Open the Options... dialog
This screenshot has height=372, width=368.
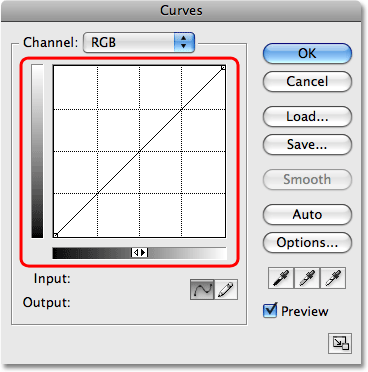point(307,242)
